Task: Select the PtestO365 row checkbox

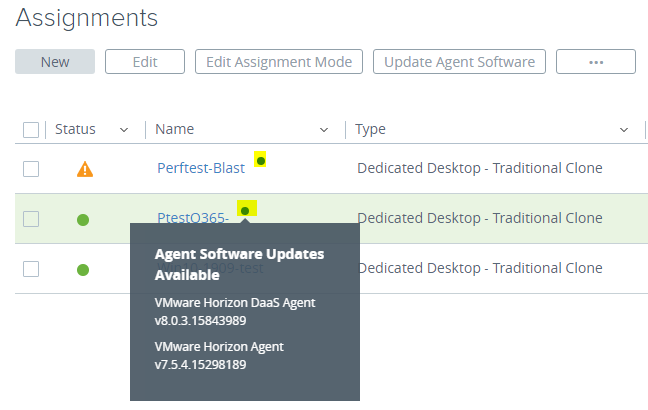Action: 31,219
